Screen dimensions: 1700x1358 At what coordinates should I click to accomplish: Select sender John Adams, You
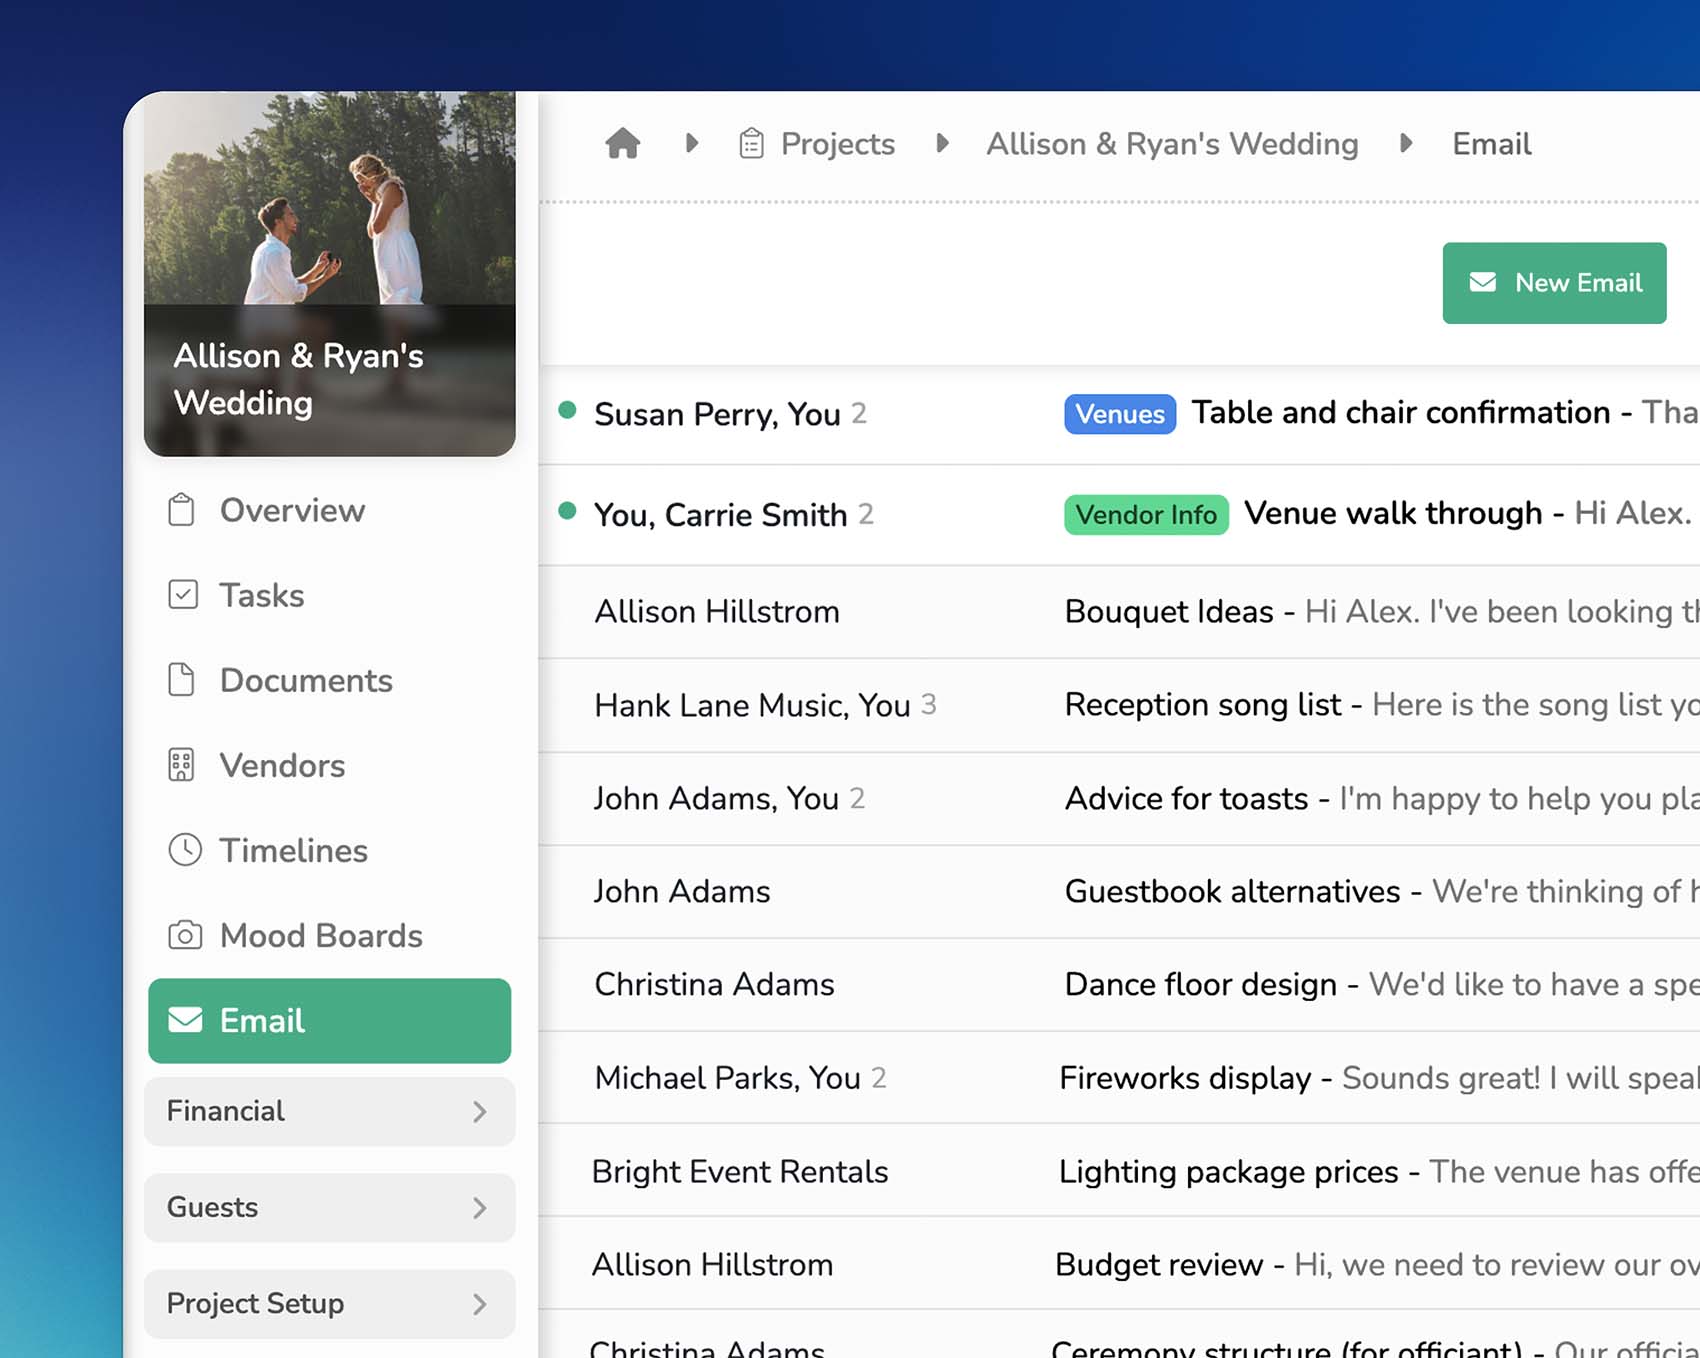pyautogui.click(x=716, y=798)
